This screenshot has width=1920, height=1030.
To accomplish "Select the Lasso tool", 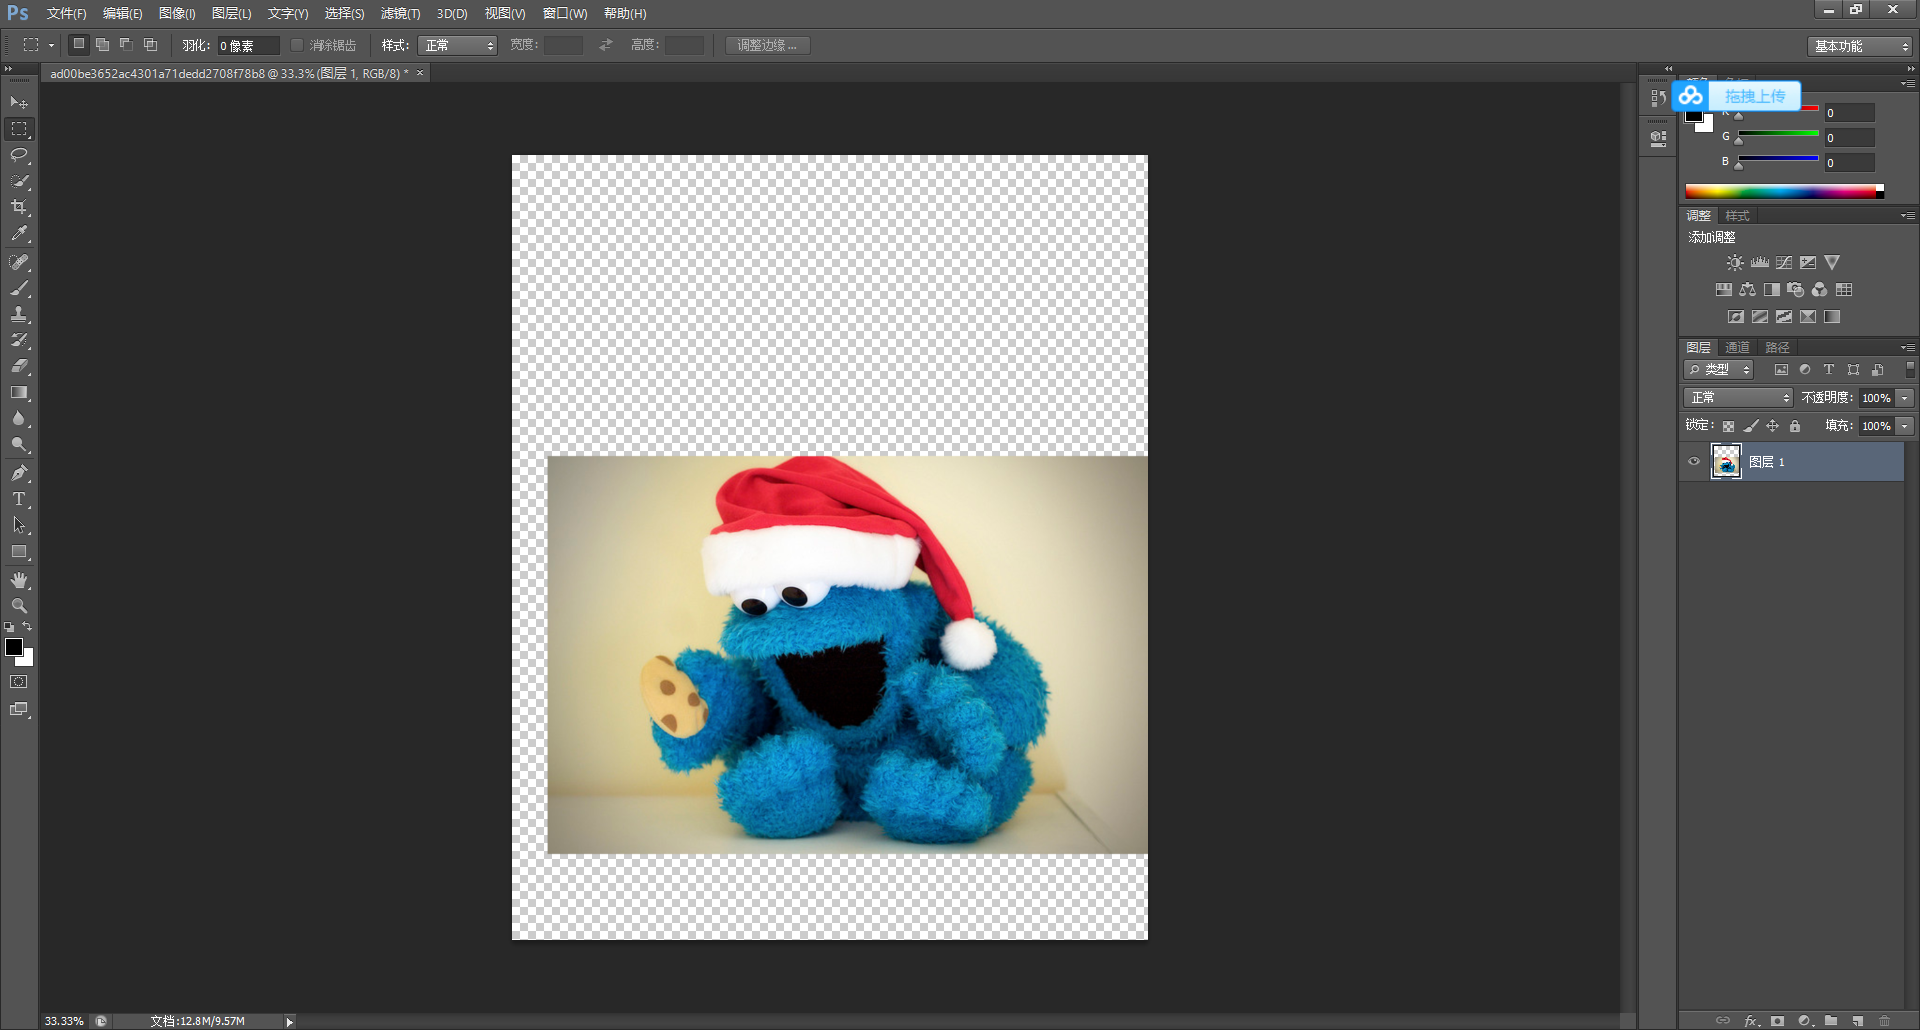I will pyautogui.click(x=19, y=155).
